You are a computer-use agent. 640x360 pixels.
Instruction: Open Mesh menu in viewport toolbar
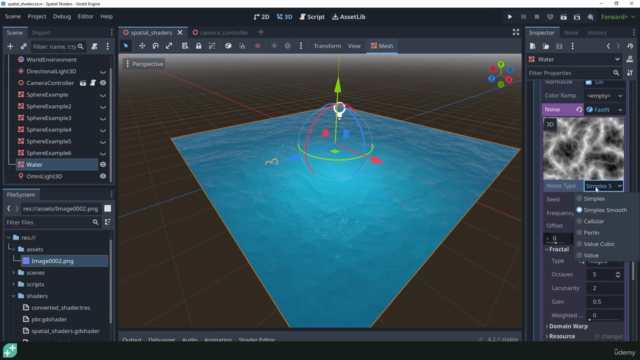pyautogui.click(x=382, y=46)
